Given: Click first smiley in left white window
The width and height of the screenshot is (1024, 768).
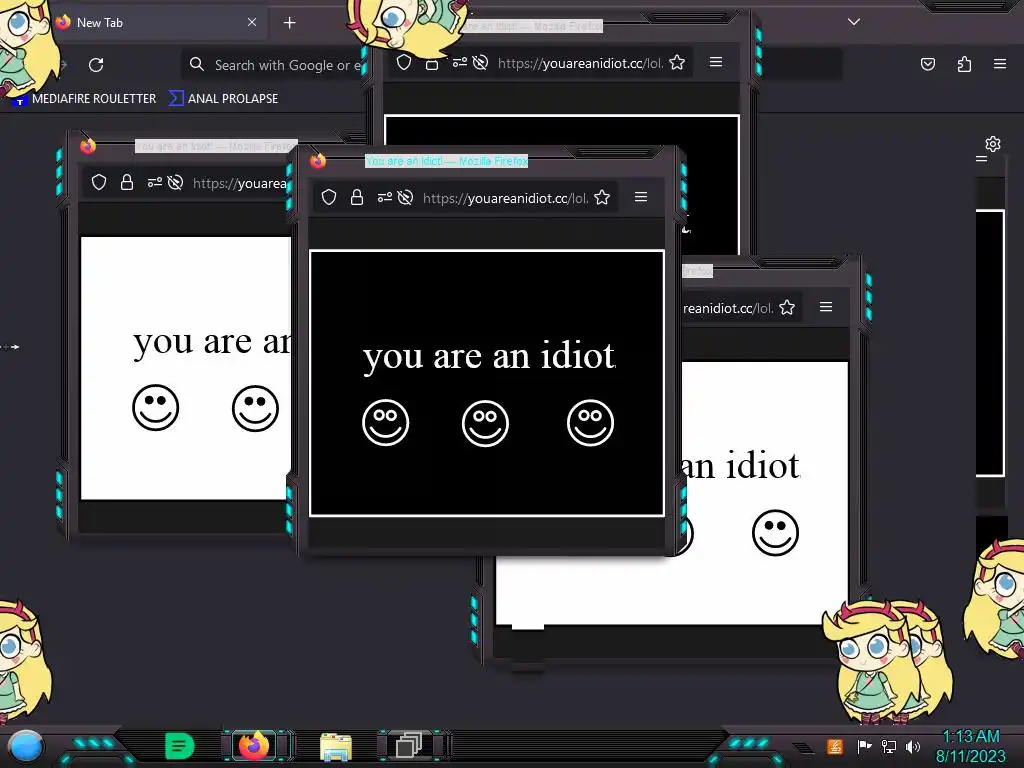Looking at the screenshot, I should click(x=155, y=408).
